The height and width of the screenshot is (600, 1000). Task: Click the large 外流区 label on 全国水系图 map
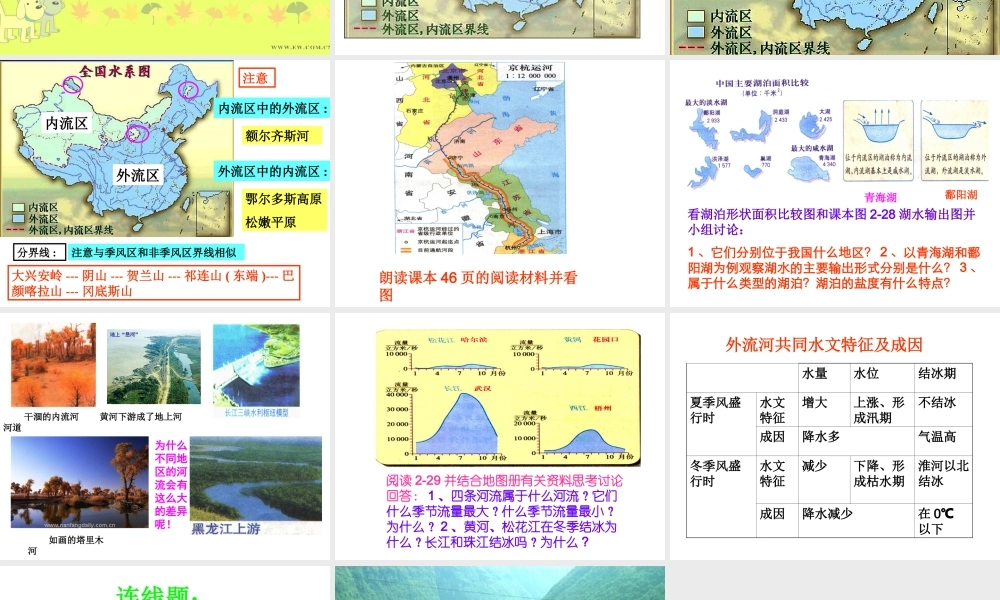click(x=137, y=175)
